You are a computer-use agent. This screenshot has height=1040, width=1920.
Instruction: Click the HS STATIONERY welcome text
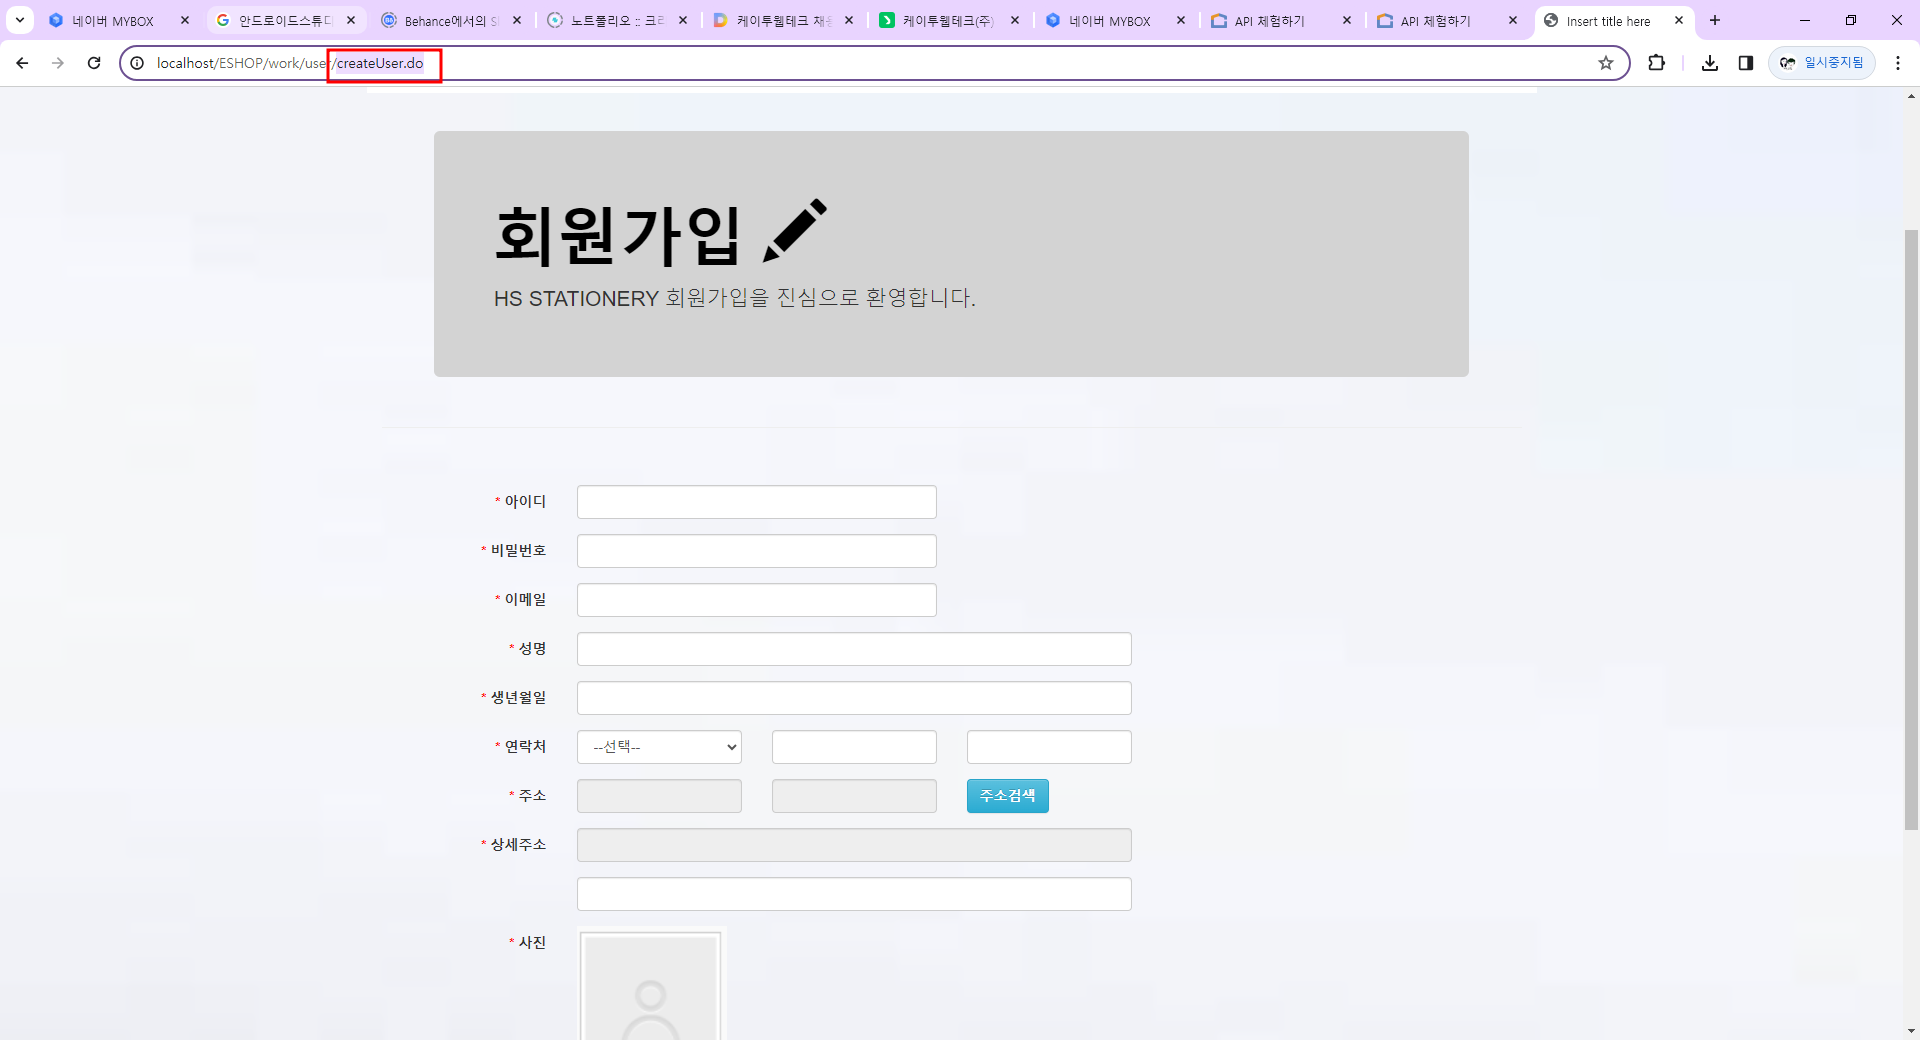coord(735,298)
